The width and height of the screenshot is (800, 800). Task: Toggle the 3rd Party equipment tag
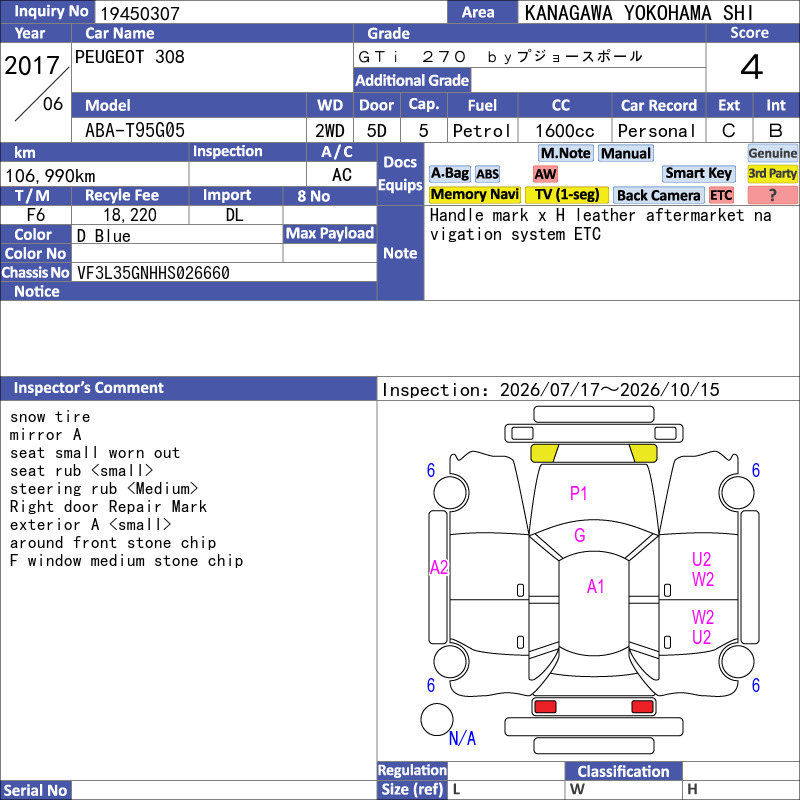772,174
